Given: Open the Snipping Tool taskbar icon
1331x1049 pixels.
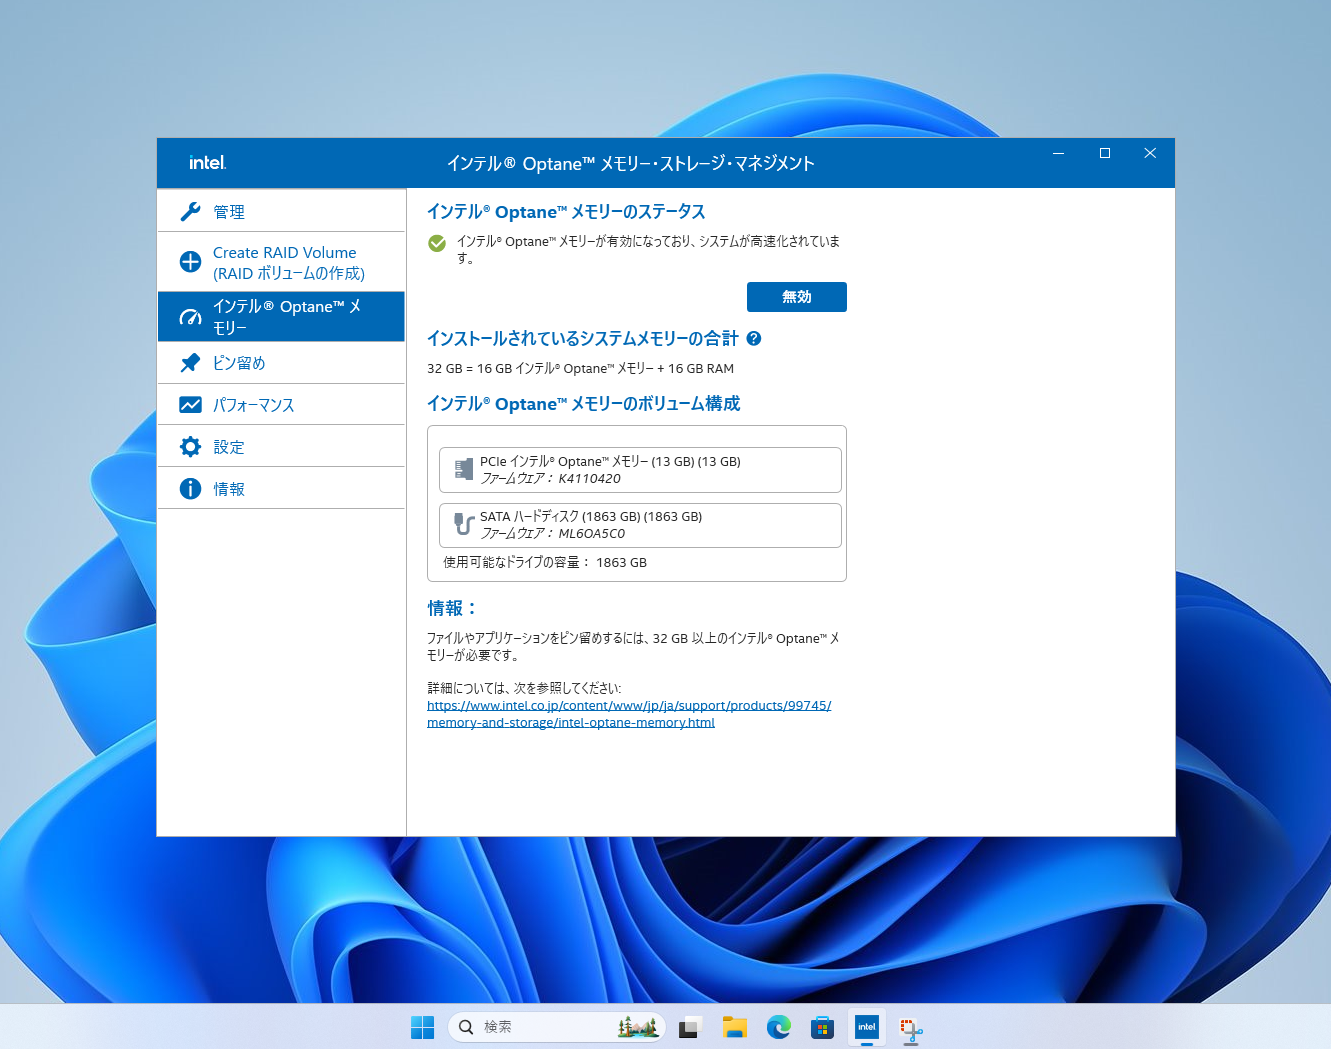Looking at the screenshot, I should 911,1029.
